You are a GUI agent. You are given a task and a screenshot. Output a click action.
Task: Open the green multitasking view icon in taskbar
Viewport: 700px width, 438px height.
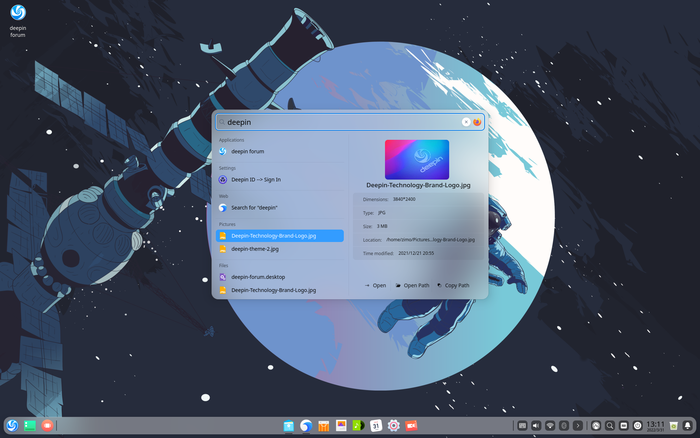point(29,426)
